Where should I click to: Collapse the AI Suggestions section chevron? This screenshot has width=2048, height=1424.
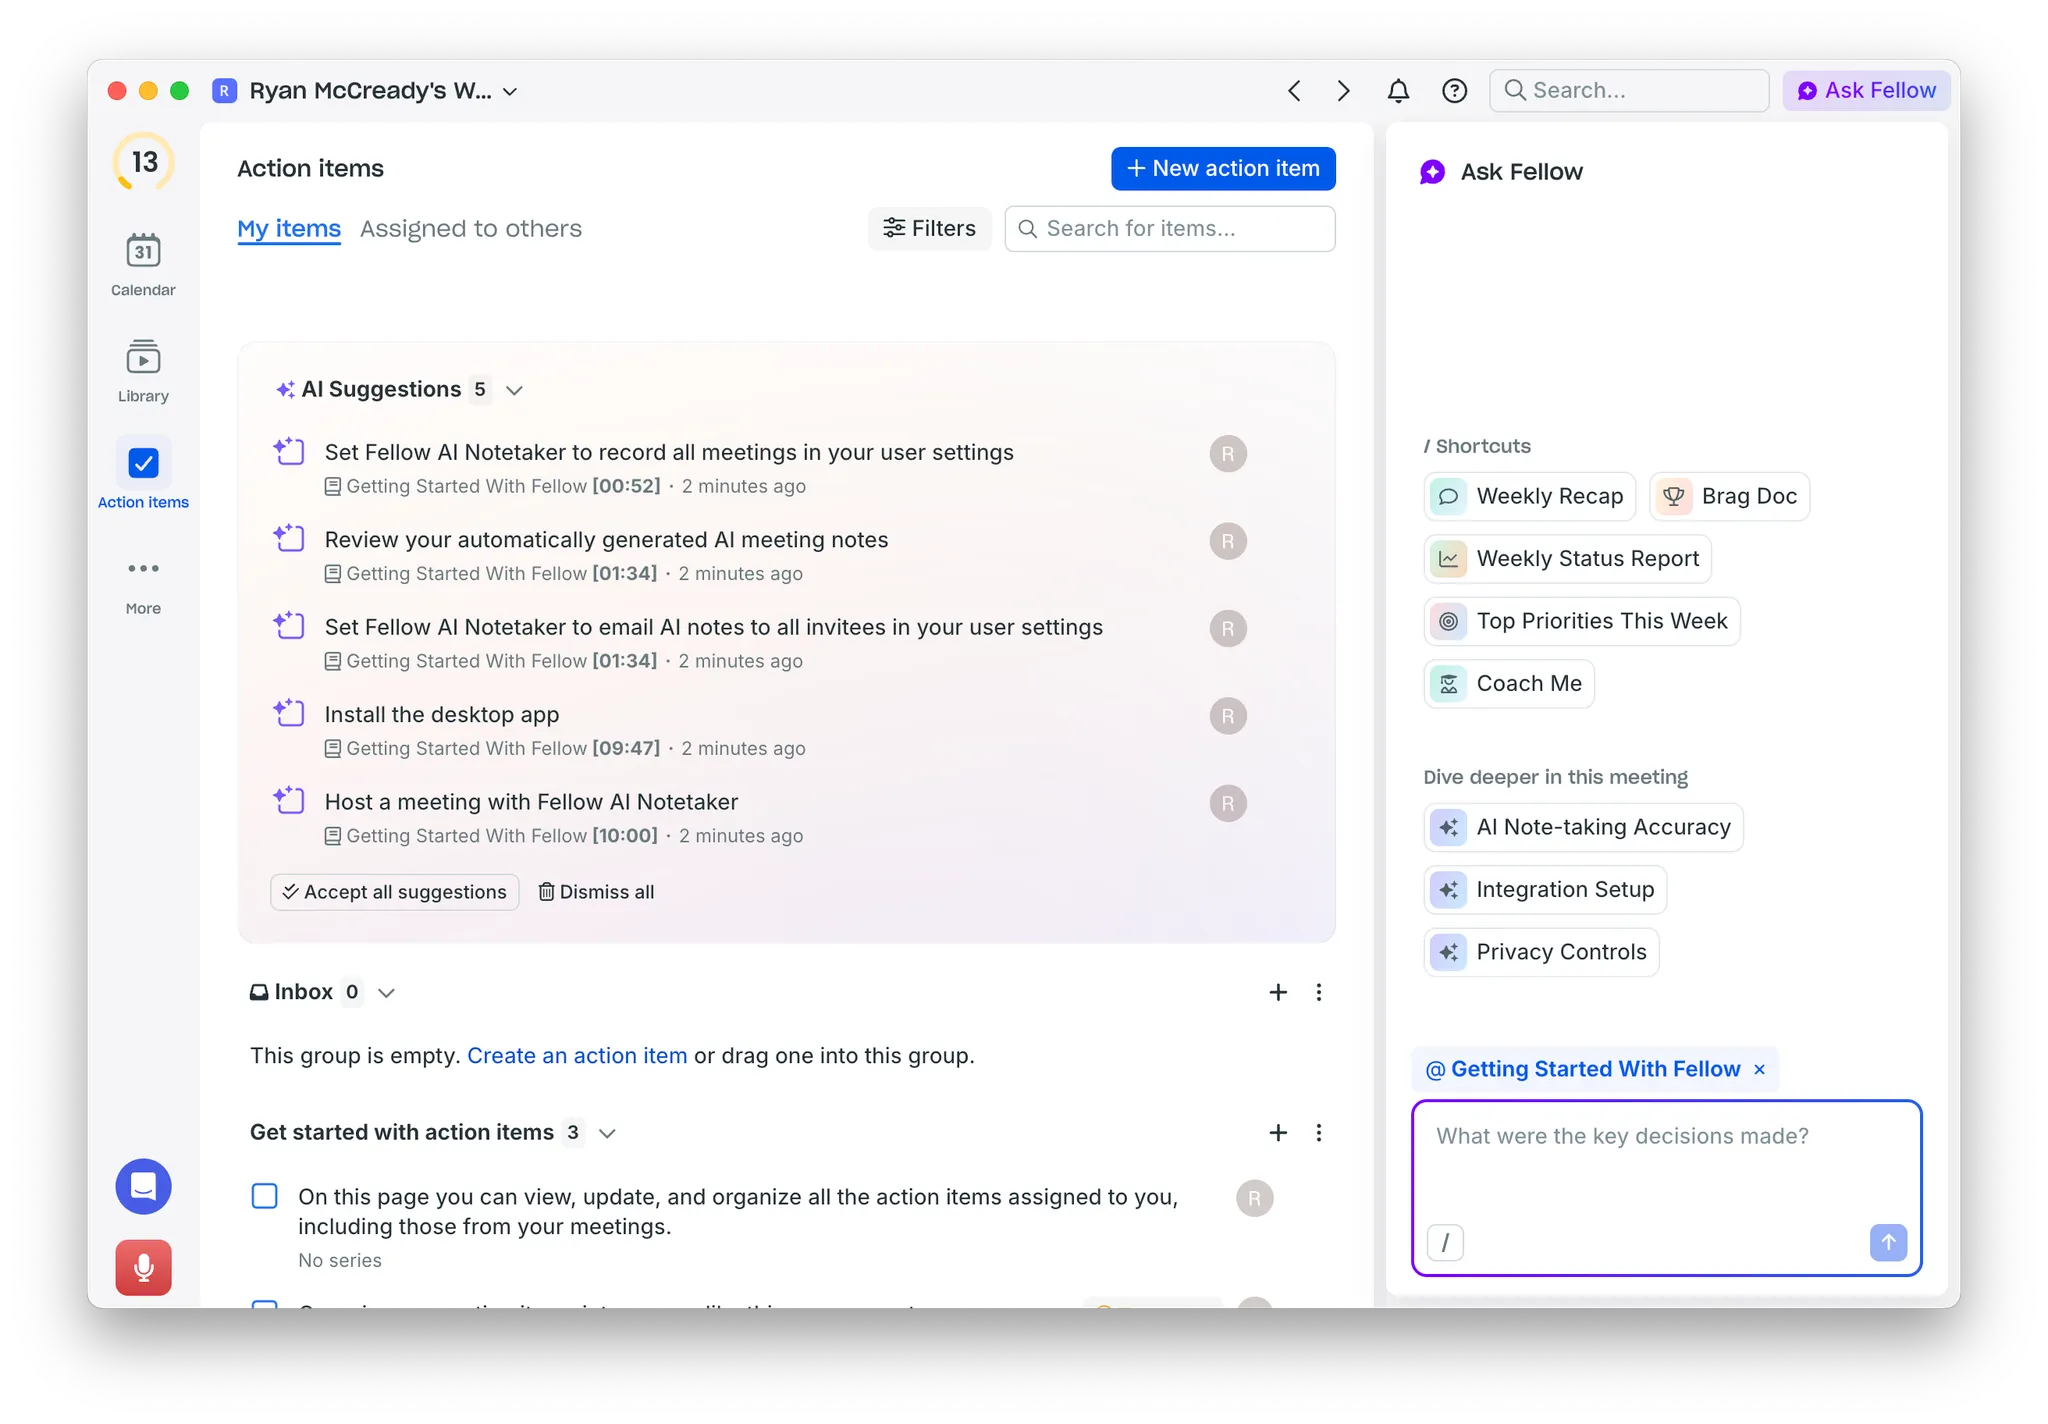(x=514, y=390)
